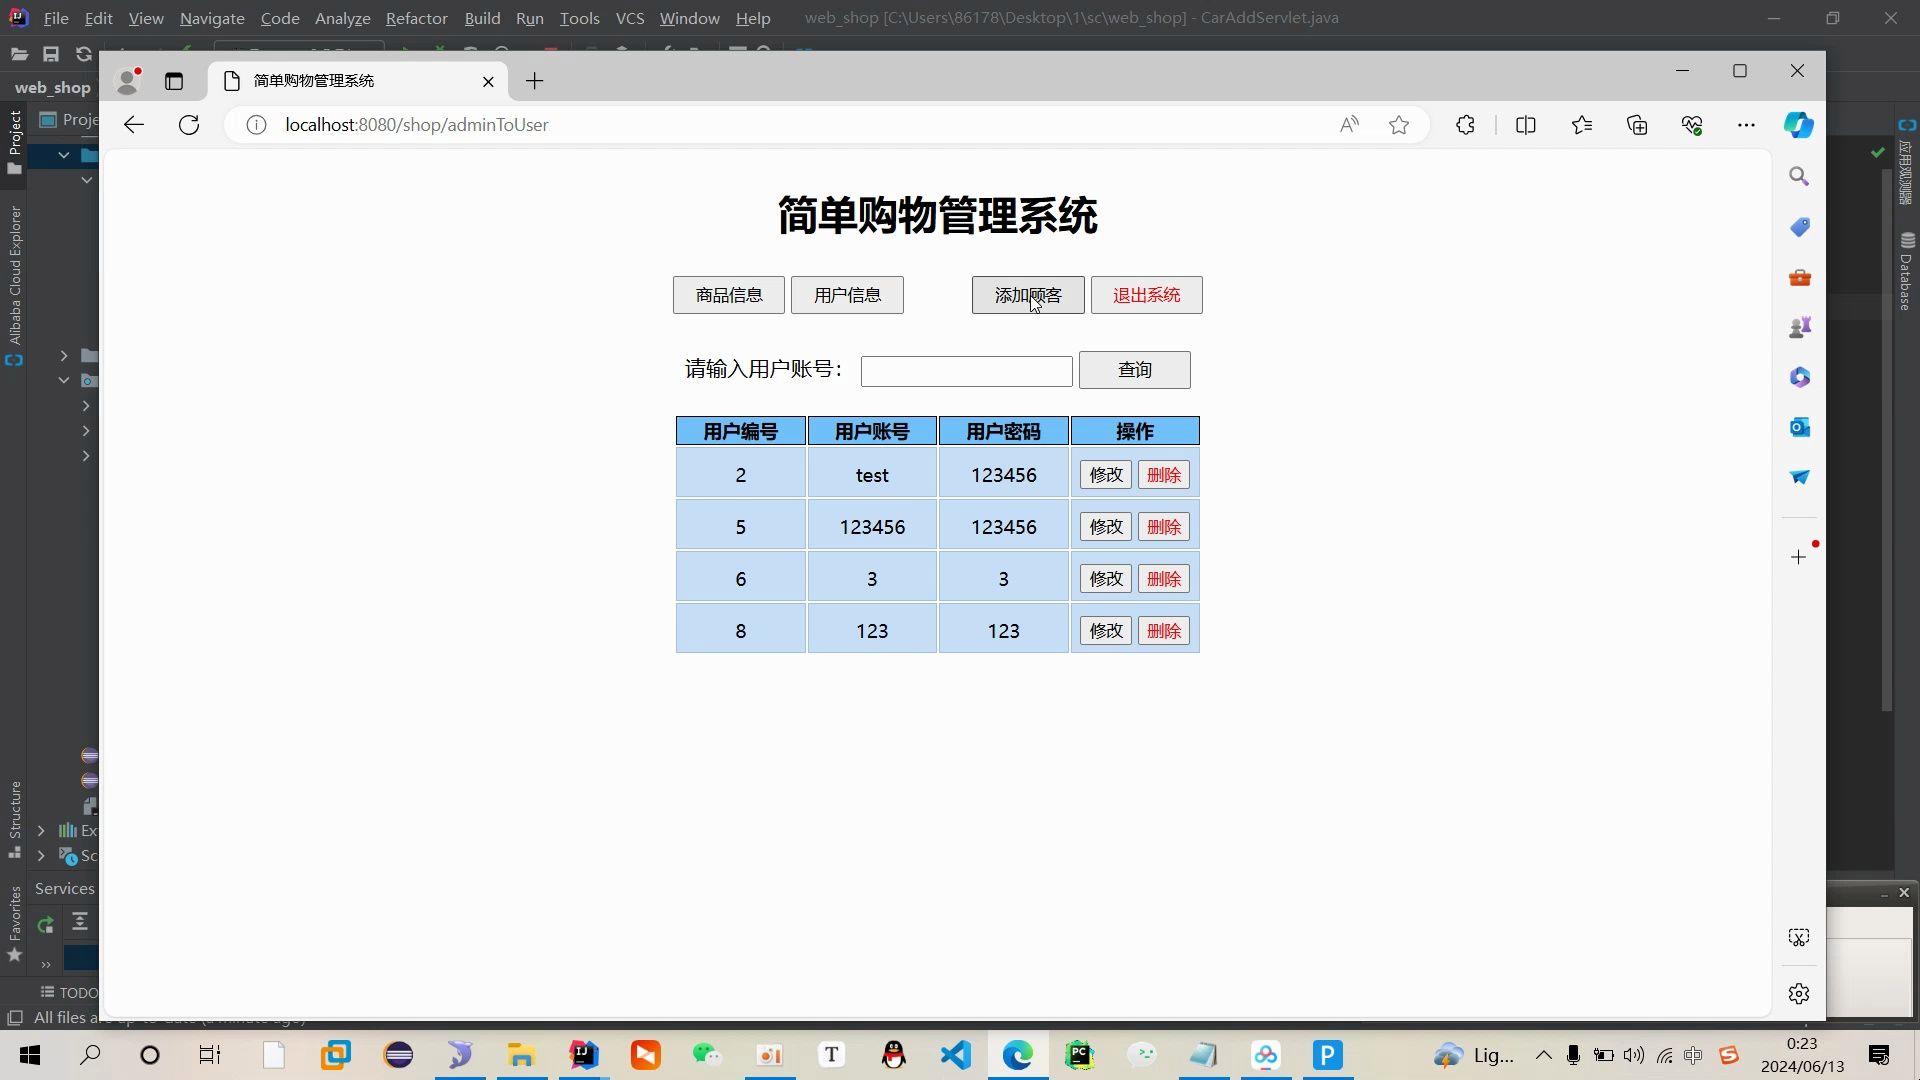
Task: Customize sidebar with plus icon
Action: 1799,557
